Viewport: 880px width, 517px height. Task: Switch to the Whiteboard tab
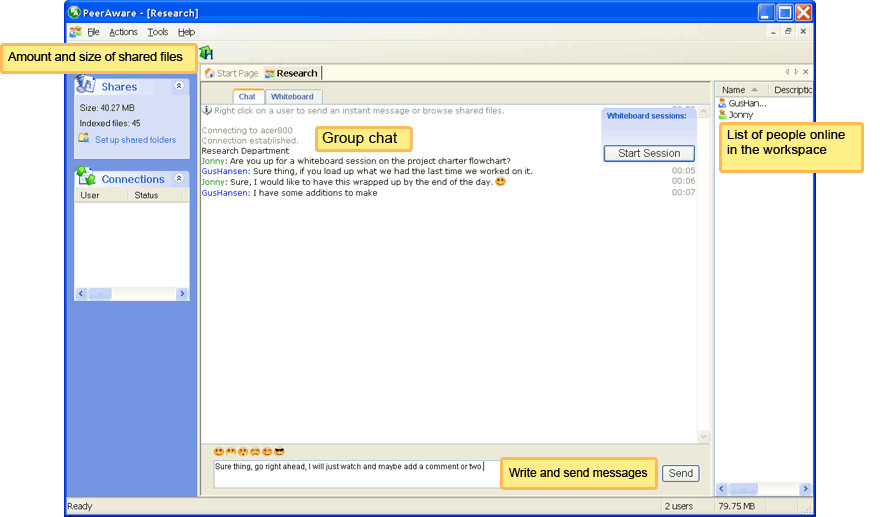point(292,97)
